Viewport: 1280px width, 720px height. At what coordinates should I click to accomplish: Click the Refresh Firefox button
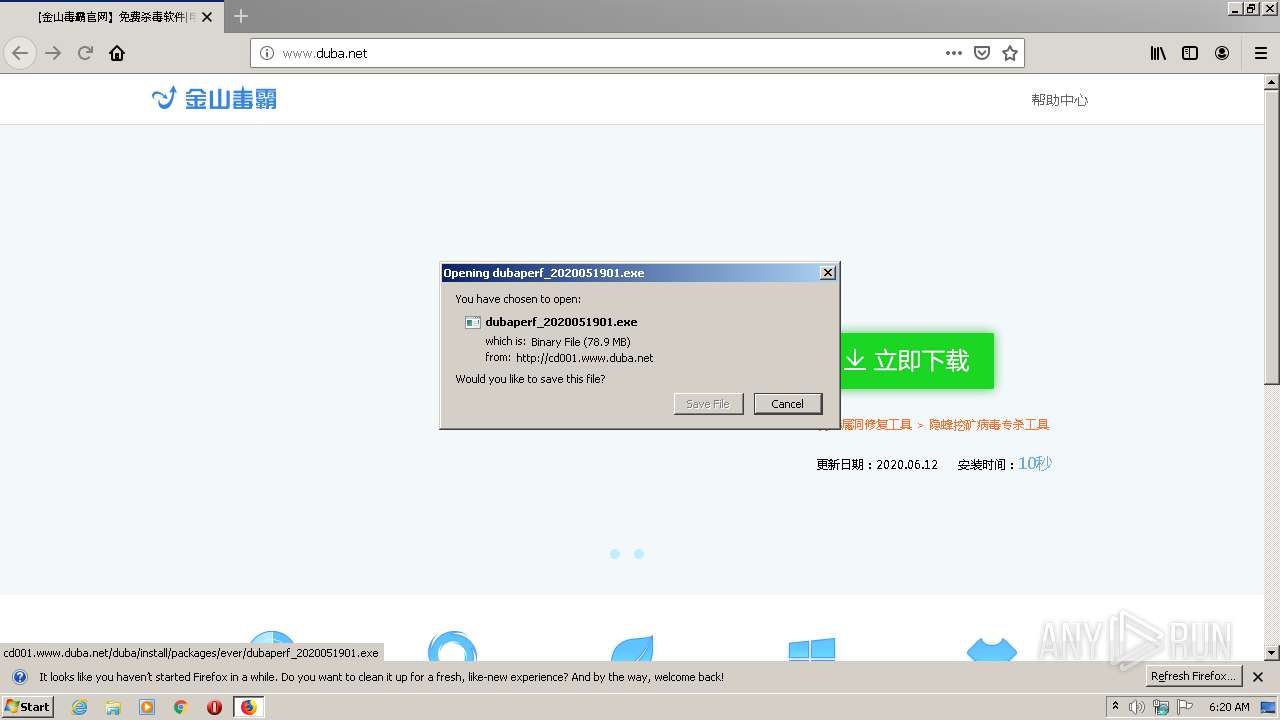tap(1194, 676)
